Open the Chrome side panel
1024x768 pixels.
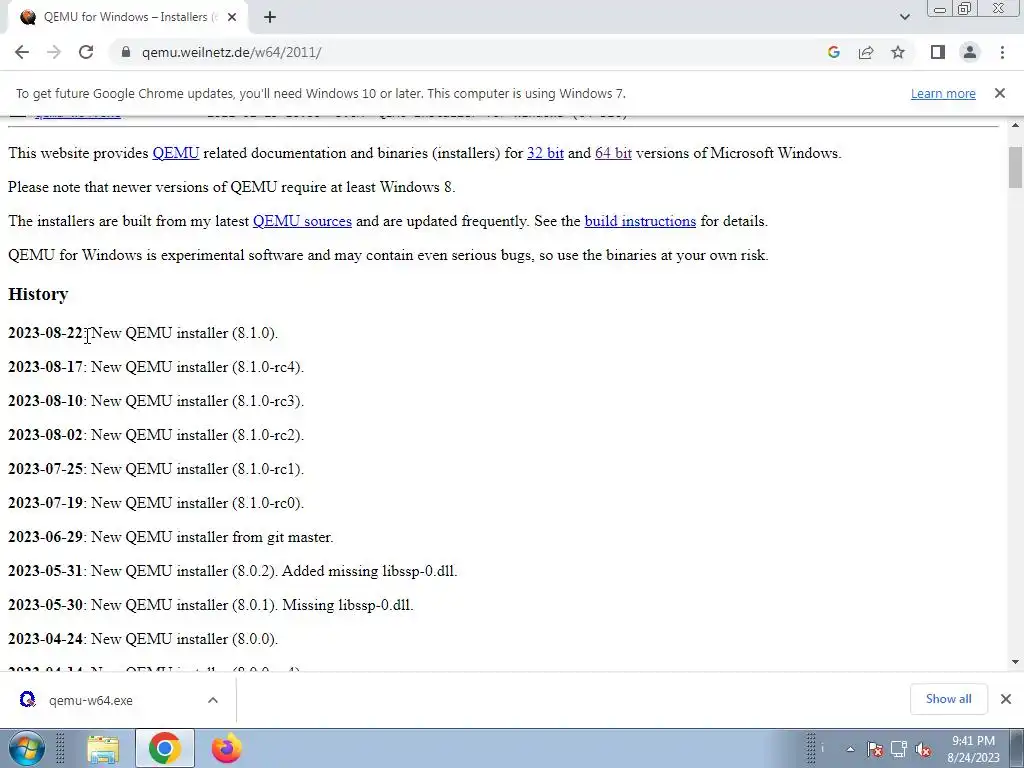pyautogui.click(x=938, y=52)
